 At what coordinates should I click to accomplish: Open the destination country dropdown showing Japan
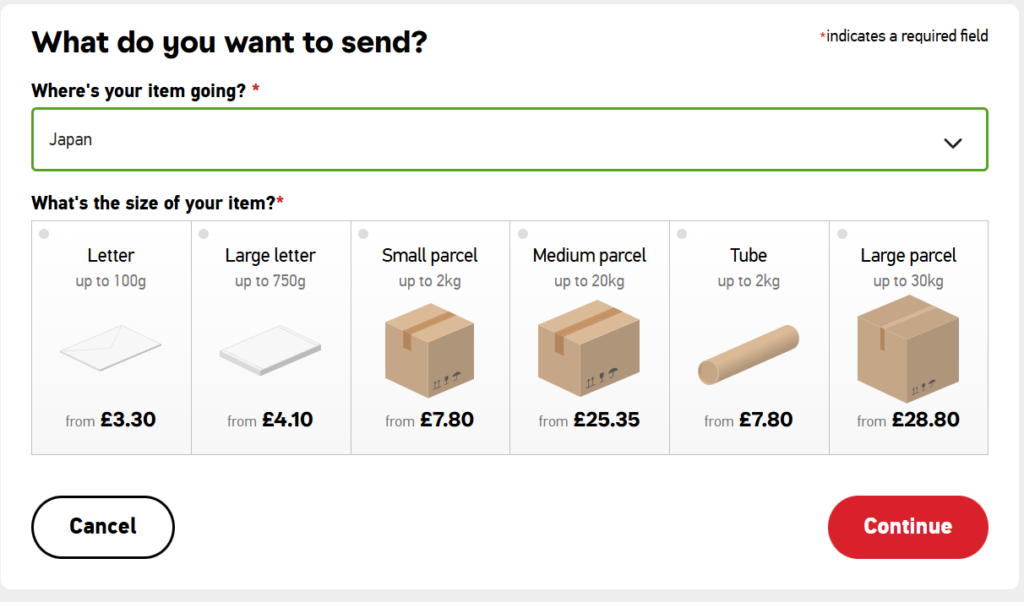(480, 140)
